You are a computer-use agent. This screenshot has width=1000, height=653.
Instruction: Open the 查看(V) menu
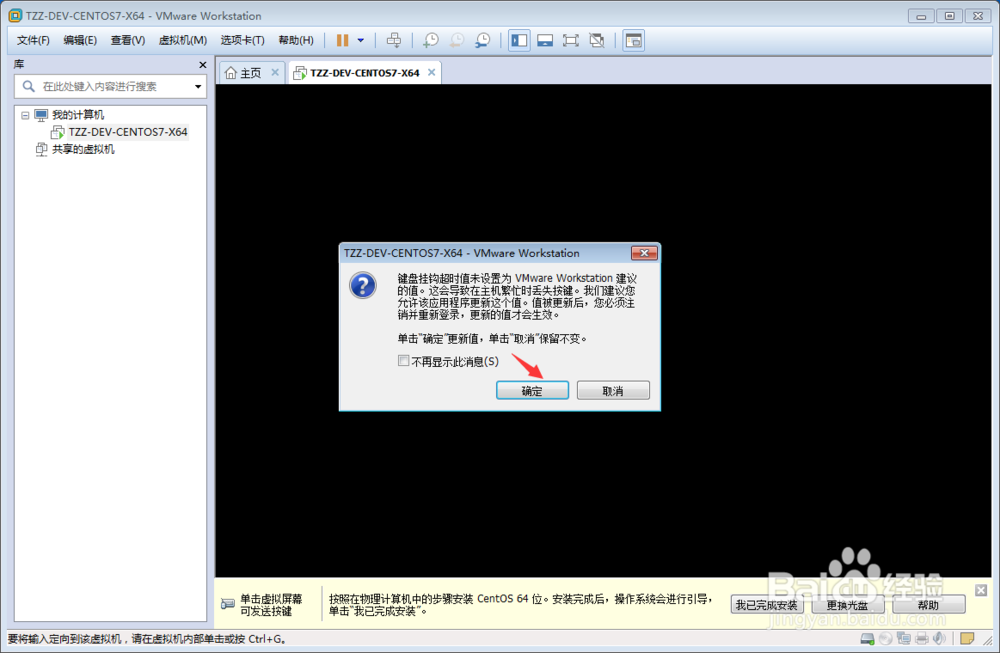click(128, 41)
